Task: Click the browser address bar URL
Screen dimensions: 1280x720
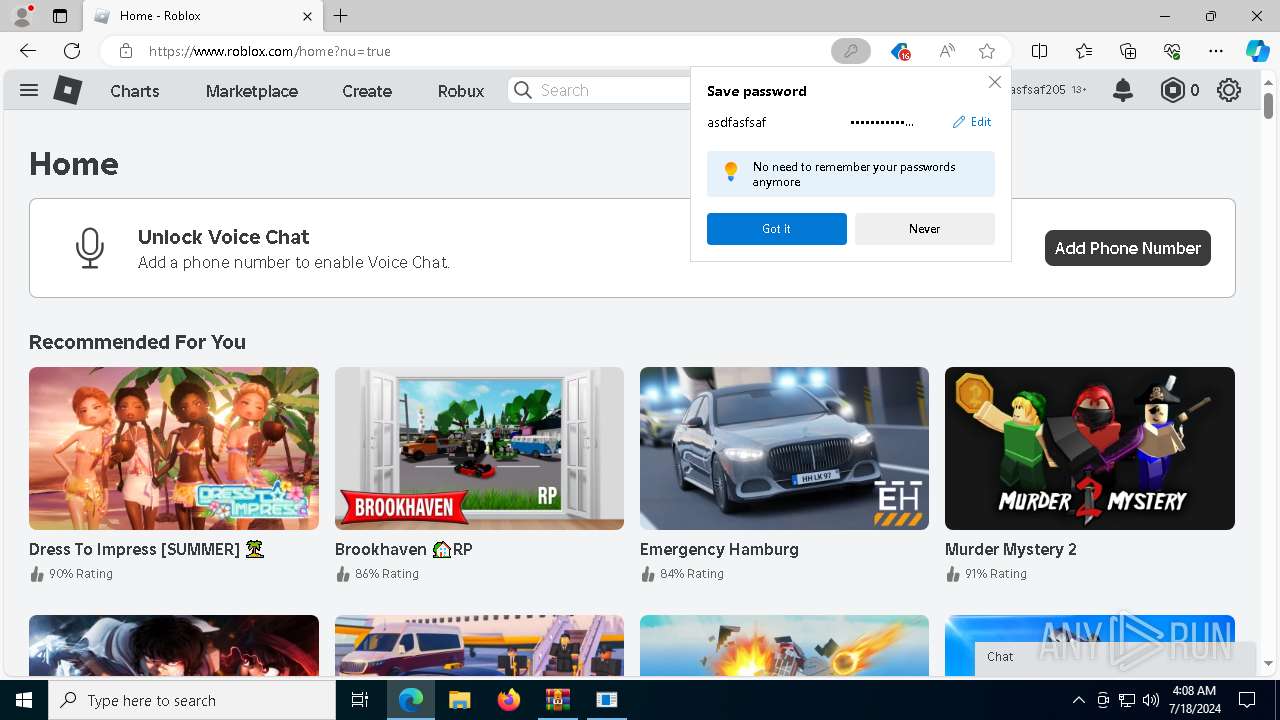Action: coord(270,51)
